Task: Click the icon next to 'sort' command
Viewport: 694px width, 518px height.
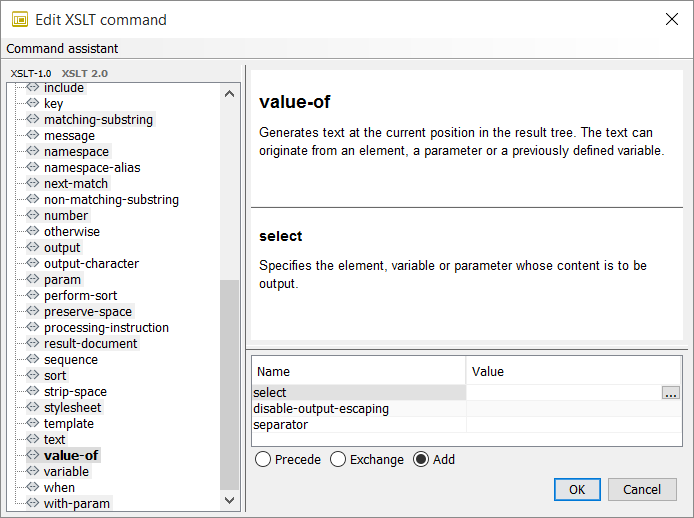Action: tap(32, 376)
